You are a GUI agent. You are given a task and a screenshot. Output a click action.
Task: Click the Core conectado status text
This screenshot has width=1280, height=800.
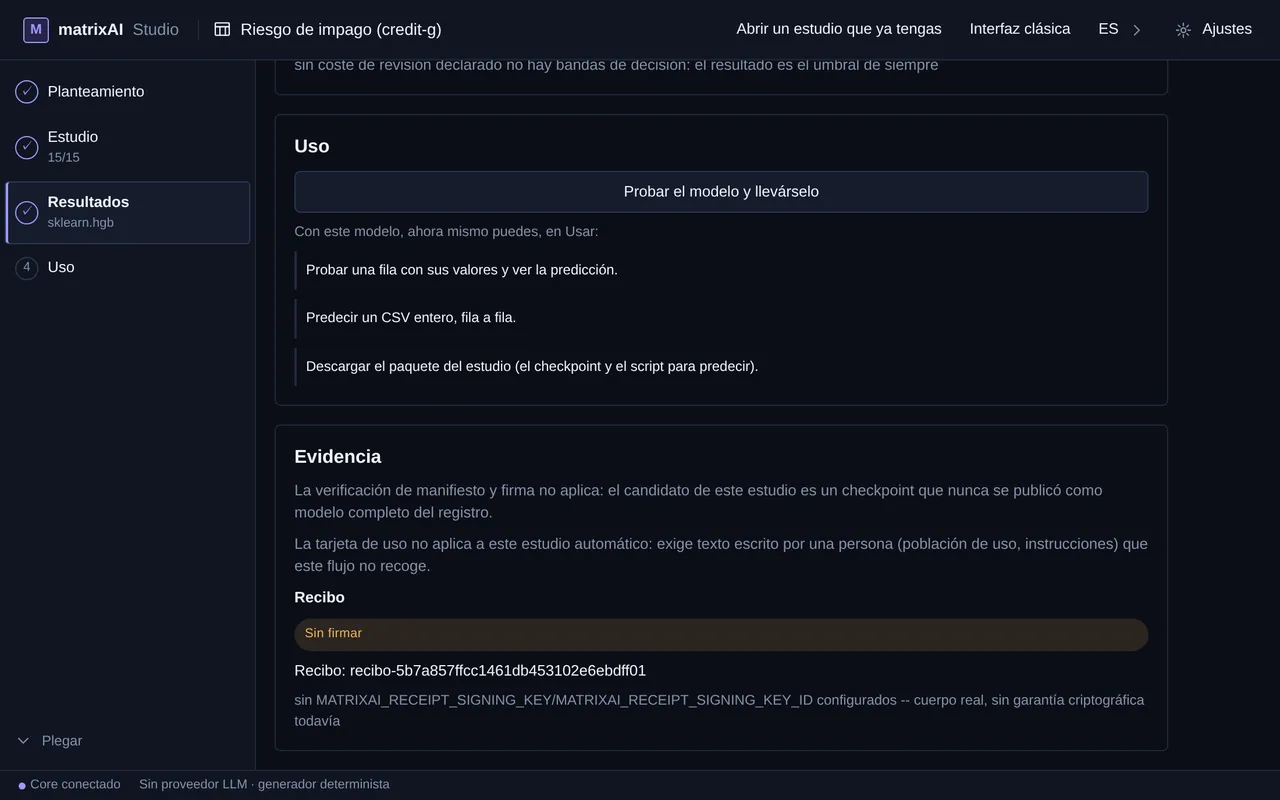tap(75, 785)
